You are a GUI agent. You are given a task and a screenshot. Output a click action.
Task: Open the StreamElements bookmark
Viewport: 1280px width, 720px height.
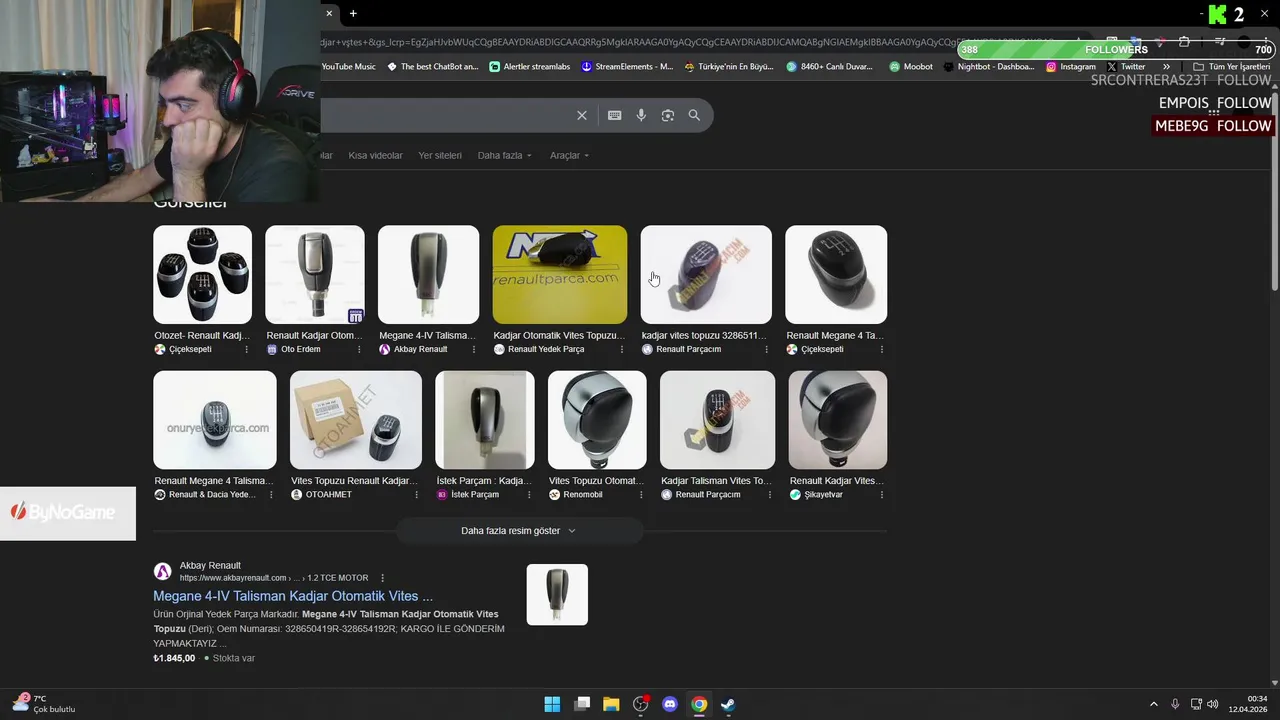(x=626, y=67)
